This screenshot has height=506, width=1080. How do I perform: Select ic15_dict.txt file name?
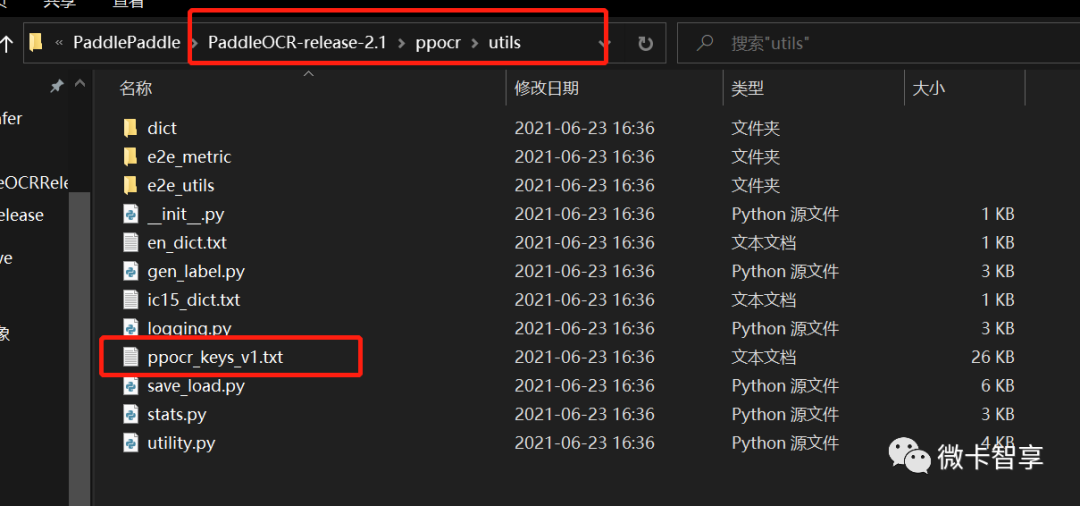pyautogui.click(x=194, y=299)
